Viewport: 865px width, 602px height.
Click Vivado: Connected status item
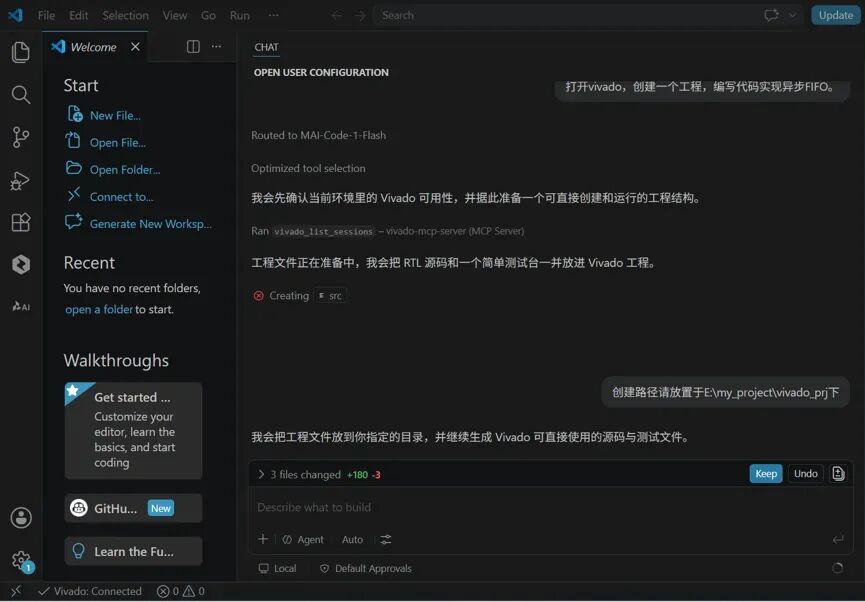coord(89,592)
